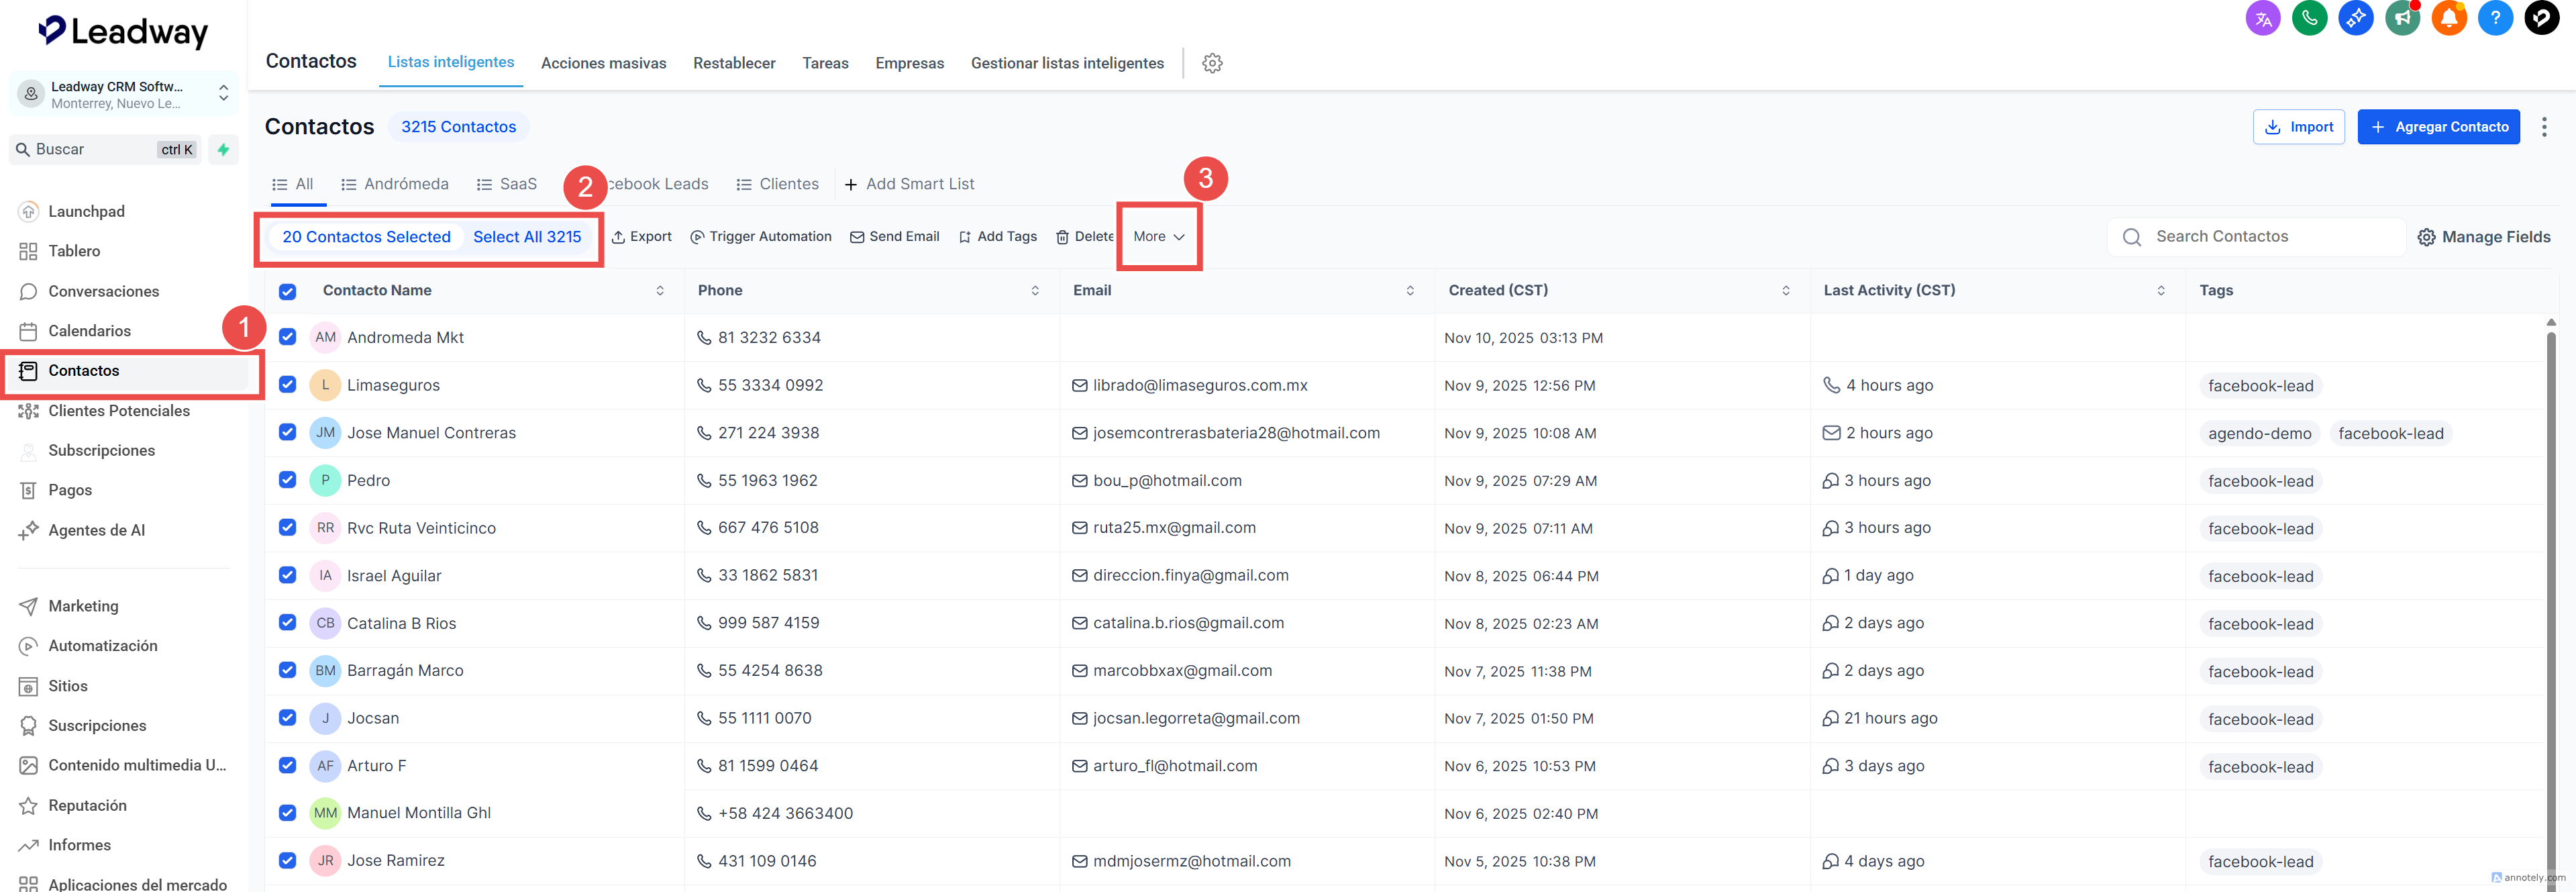The height and width of the screenshot is (892, 2576).
Task: Uncheck the Andromeda Mkt contact checkbox
Action: [288, 337]
